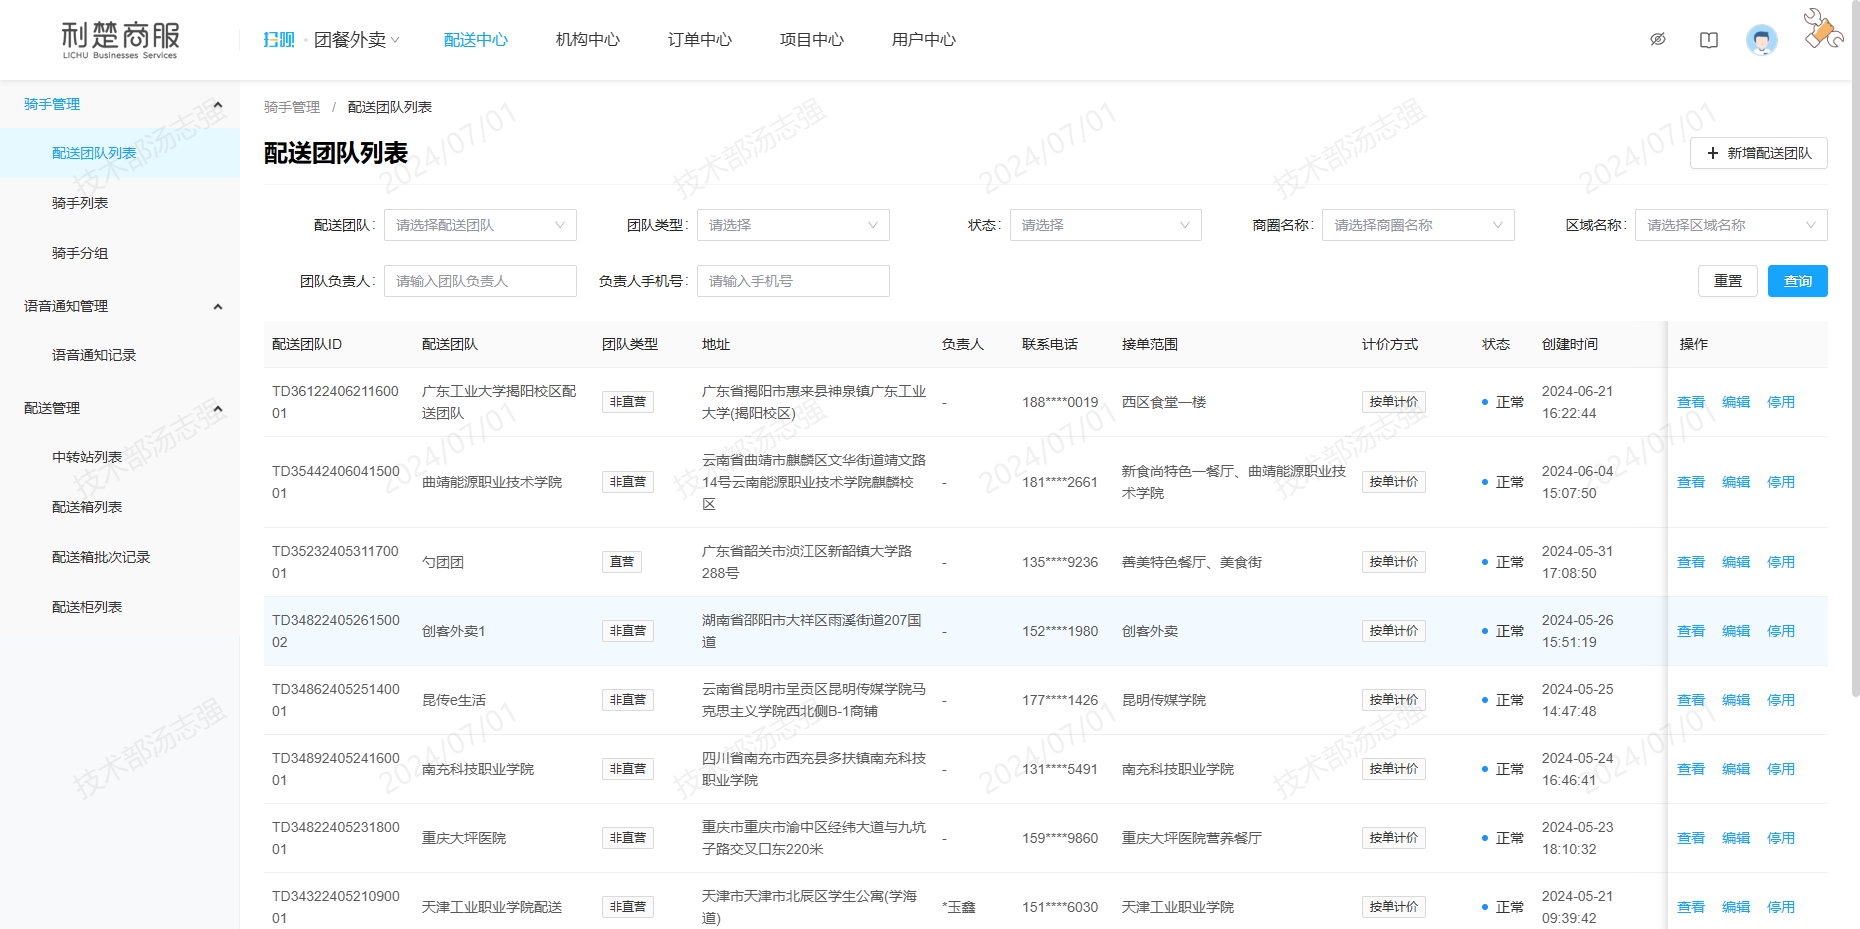Click 新增配送团队 button
Screen dimensions: 1860x929
point(1758,153)
